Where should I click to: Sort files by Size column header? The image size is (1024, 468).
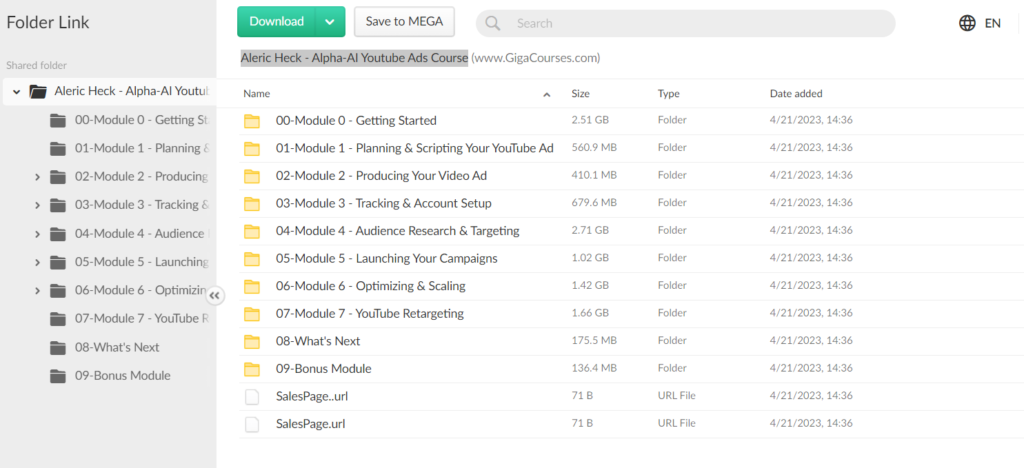pyautogui.click(x=580, y=94)
